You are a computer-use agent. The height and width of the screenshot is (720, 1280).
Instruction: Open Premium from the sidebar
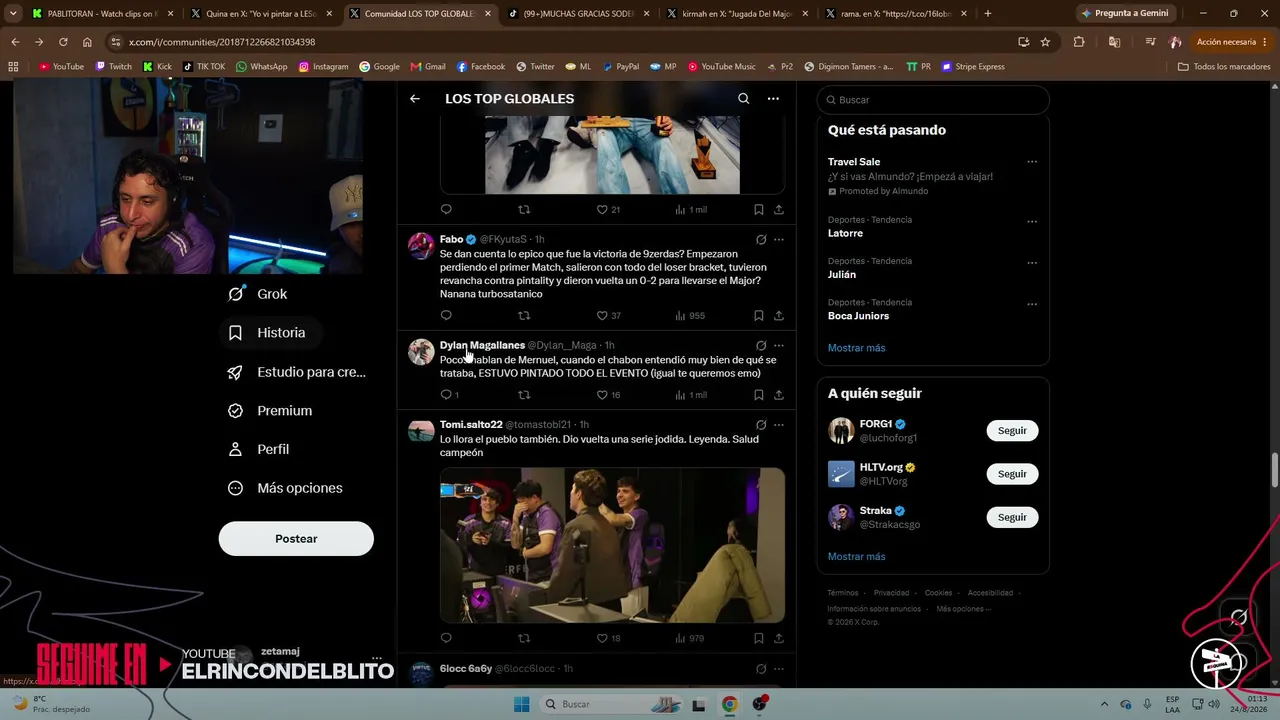click(270, 411)
